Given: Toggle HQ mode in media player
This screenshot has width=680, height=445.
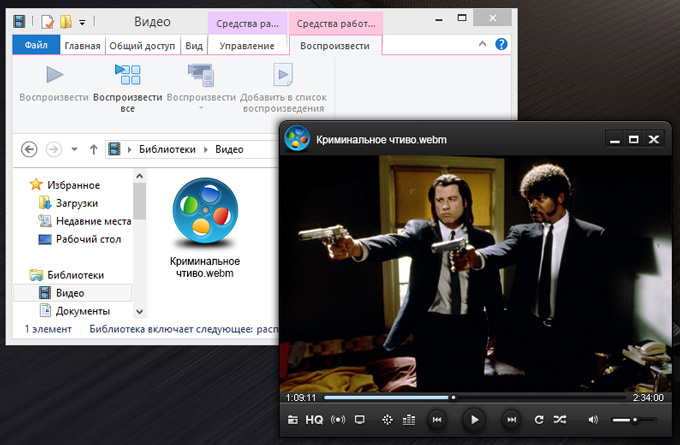Looking at the screenshot, I should pyautogui.click(x=314, y=420).
